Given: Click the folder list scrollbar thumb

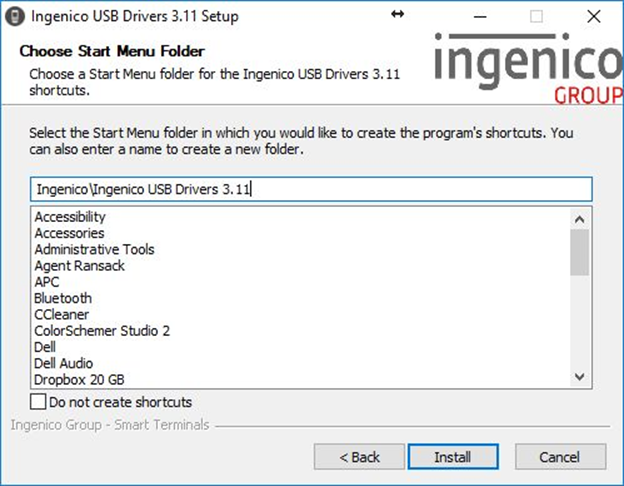Looking at the screenshot, I should [579, 252].
